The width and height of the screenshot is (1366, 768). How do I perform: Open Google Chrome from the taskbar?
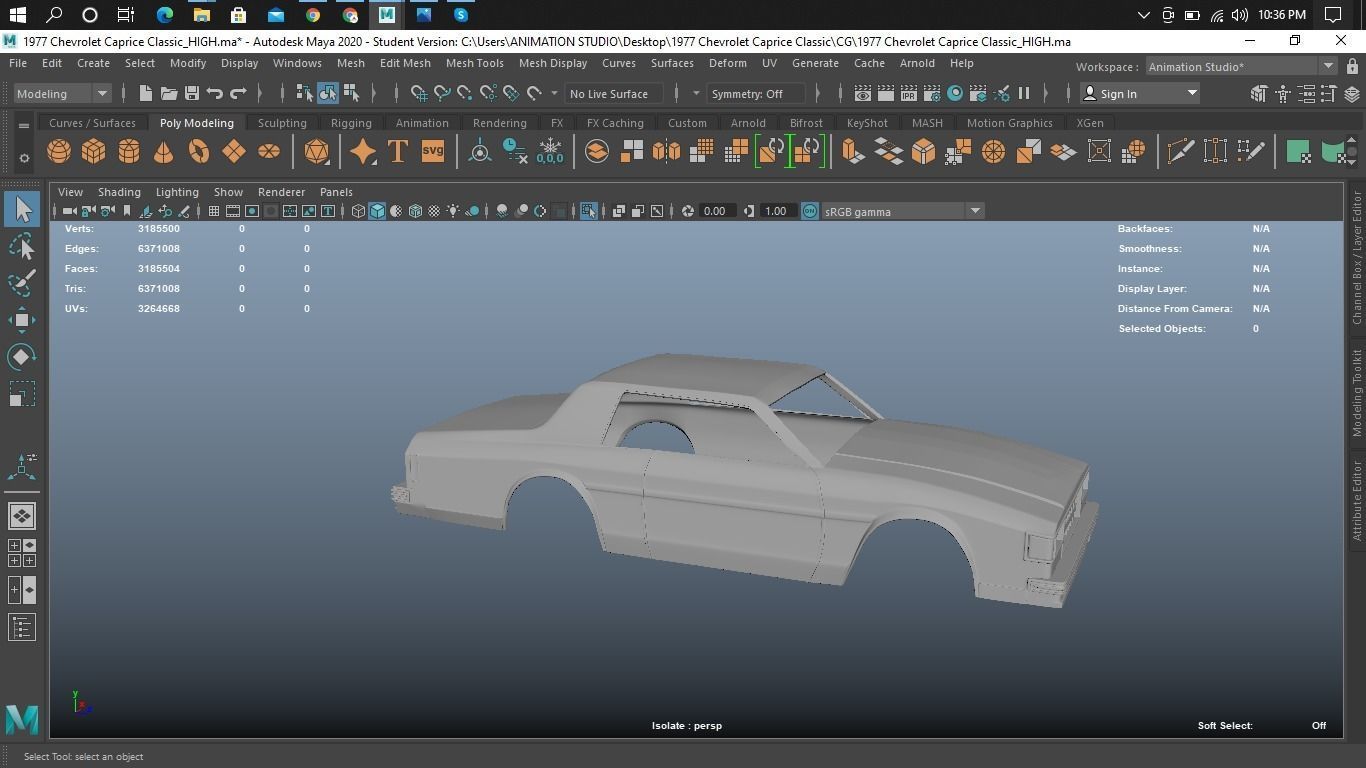pos(313,15)
